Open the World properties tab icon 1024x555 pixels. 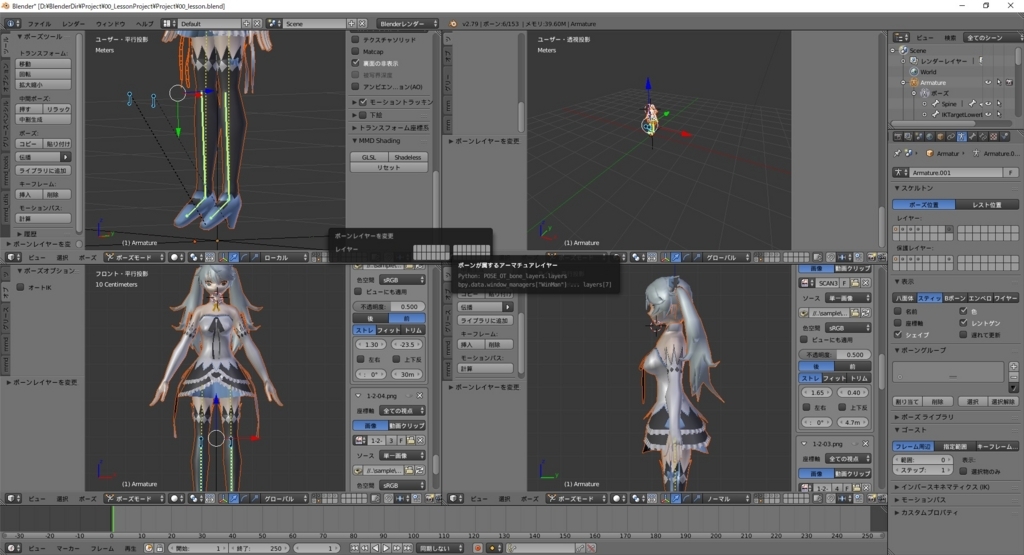tap(930, 136)
